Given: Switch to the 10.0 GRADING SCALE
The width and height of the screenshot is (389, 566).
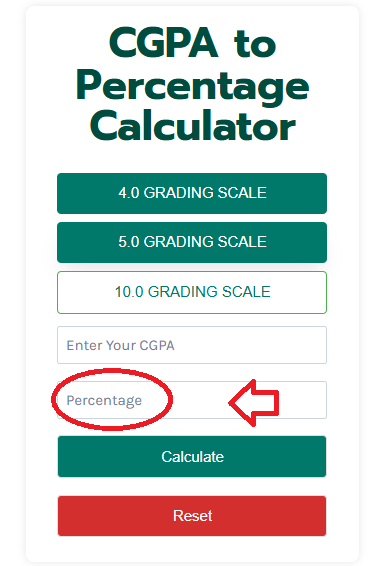Looking at the screenshot, I should (192, 292).
